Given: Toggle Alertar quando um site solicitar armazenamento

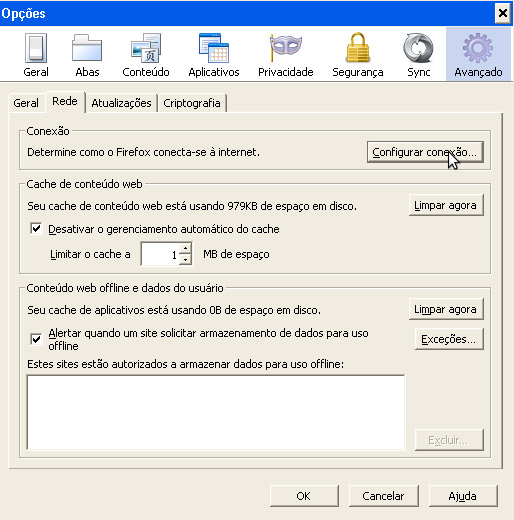Looking at the screenshot, I should point(36,339).
